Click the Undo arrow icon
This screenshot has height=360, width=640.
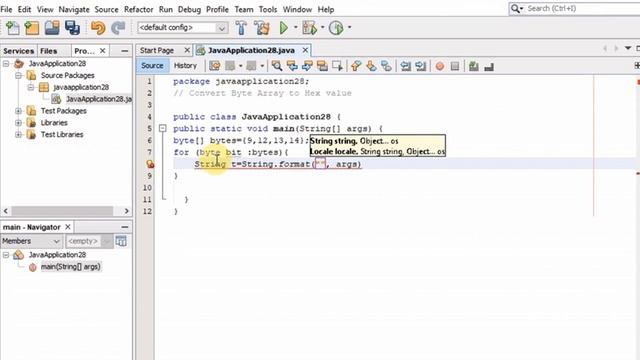[98, 28]
